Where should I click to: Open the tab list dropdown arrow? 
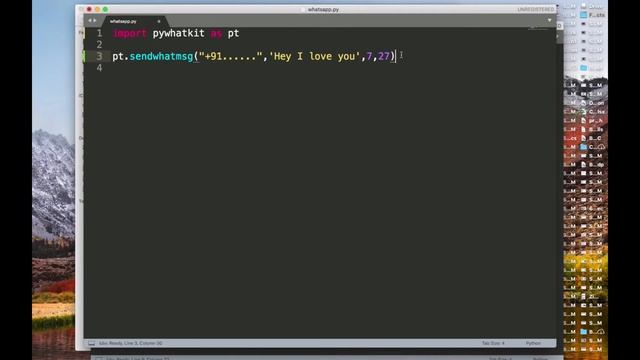pyautogui.click(x=549, y=20)
